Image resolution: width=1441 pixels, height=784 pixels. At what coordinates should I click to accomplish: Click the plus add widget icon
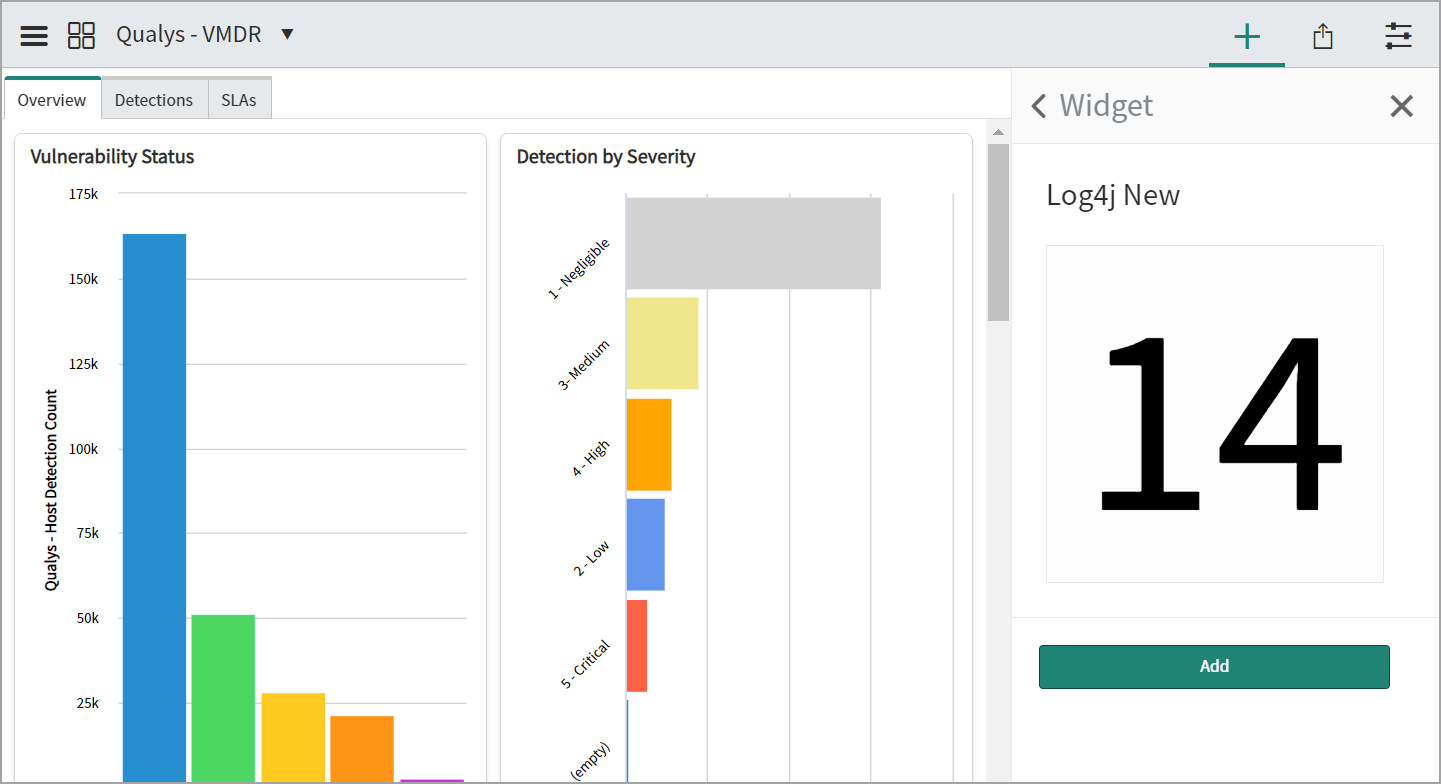tap(1246, 37)
